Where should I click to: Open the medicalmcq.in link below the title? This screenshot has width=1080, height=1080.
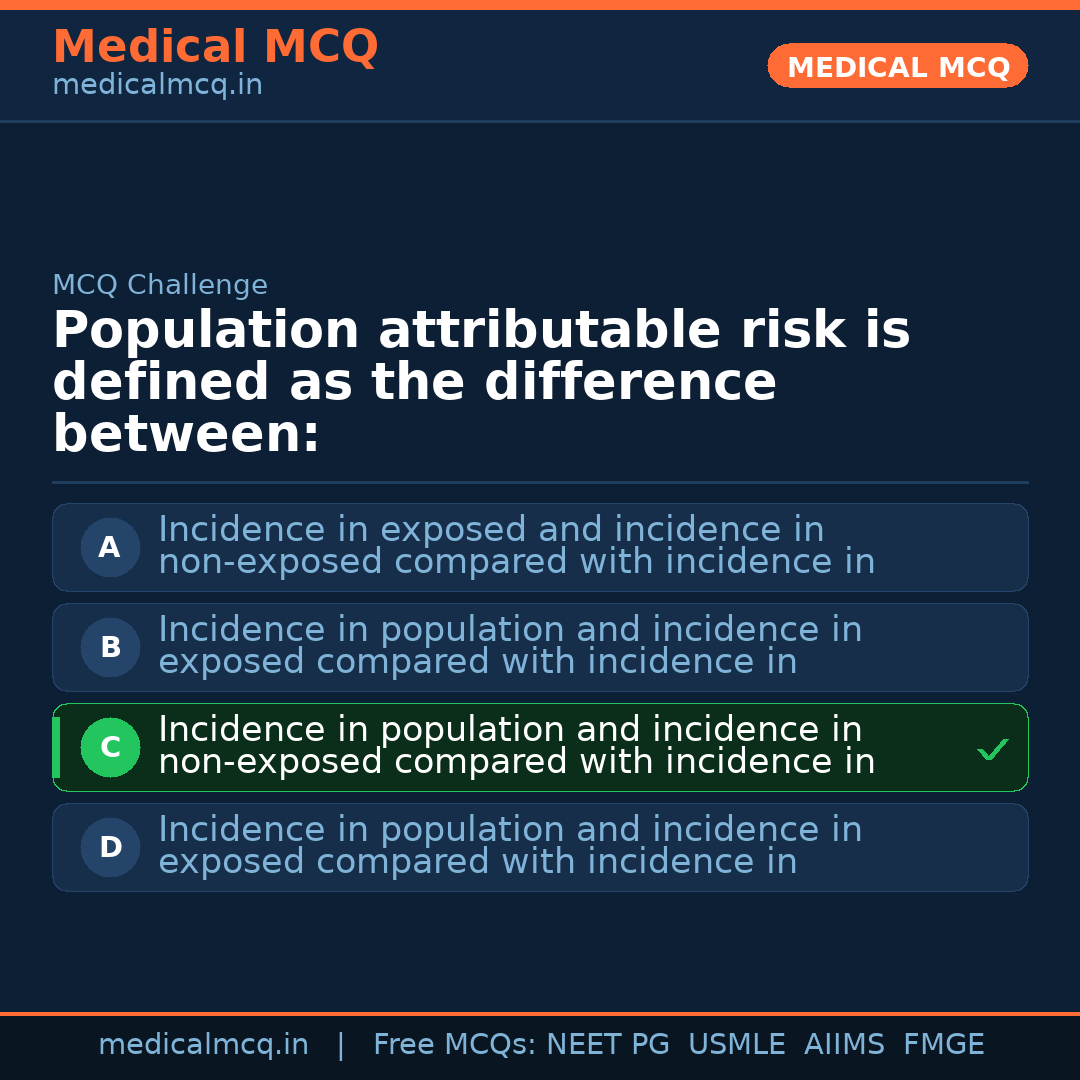(157, 86)
